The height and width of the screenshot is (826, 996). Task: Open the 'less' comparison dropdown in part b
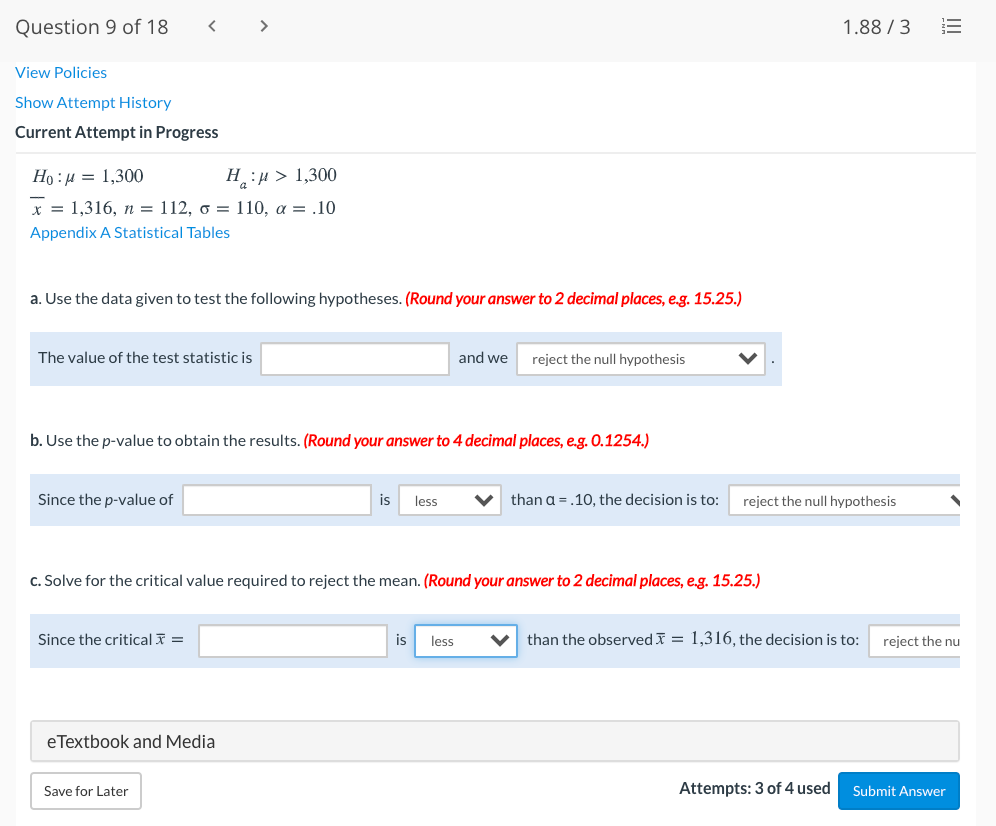449,499
